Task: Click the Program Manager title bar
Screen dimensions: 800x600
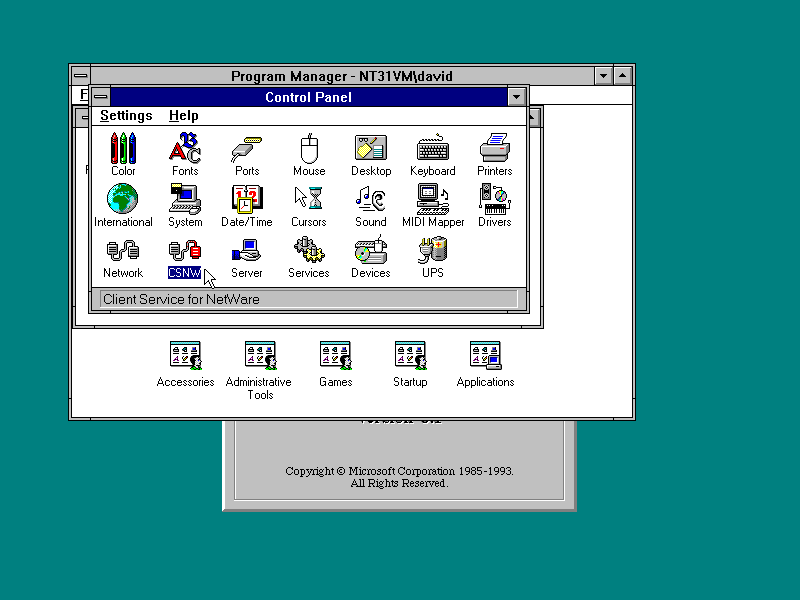Action: pos(342,76)
